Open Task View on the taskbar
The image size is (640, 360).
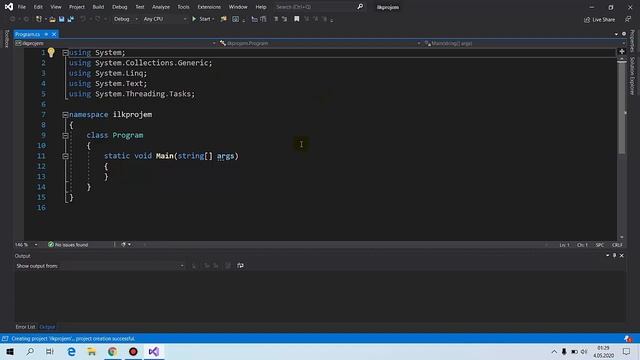tap(50, 351)
